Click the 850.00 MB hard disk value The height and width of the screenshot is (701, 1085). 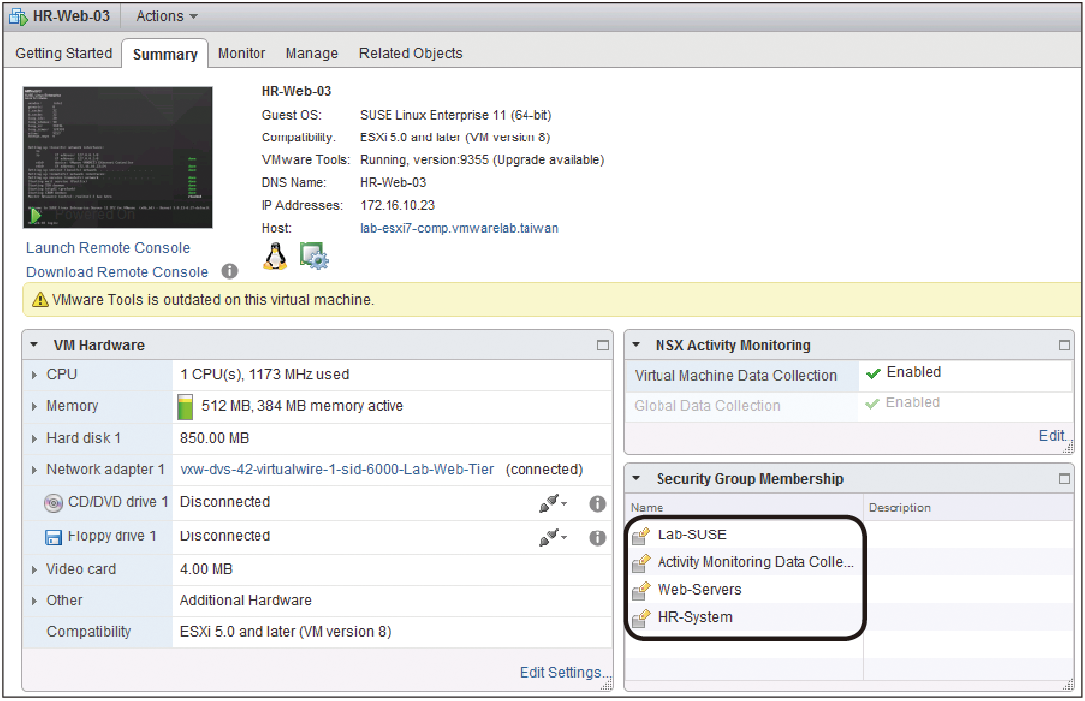coord(215,439)
